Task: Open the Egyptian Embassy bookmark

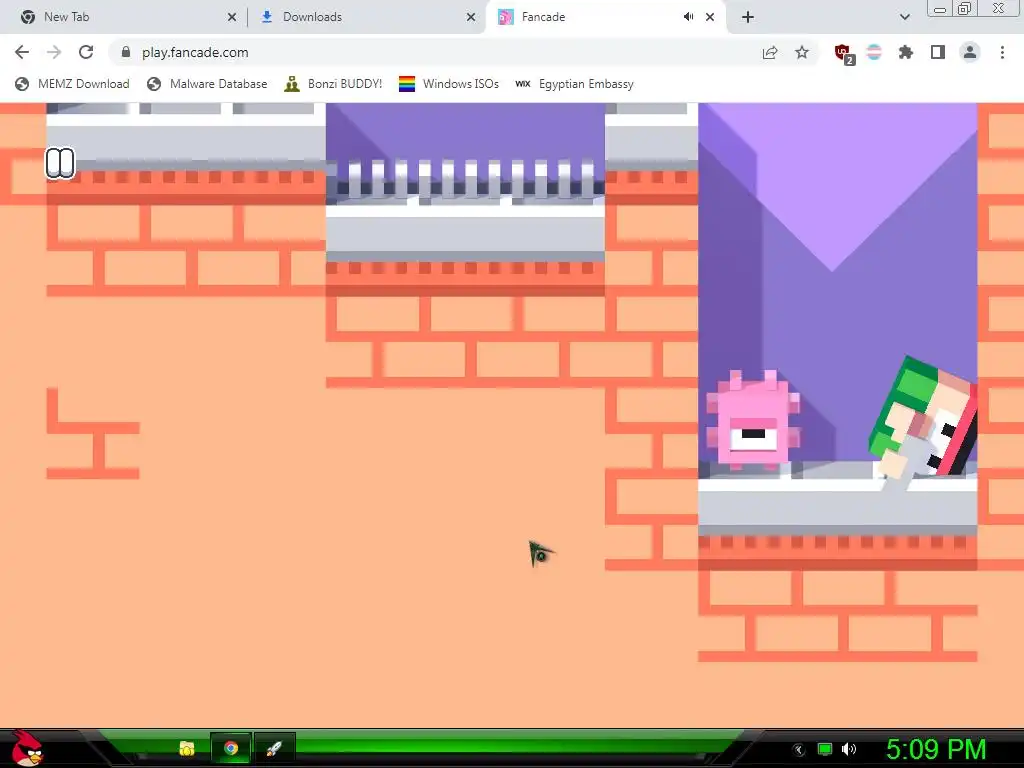Action: pyautogui.click(x=574, y=84)
